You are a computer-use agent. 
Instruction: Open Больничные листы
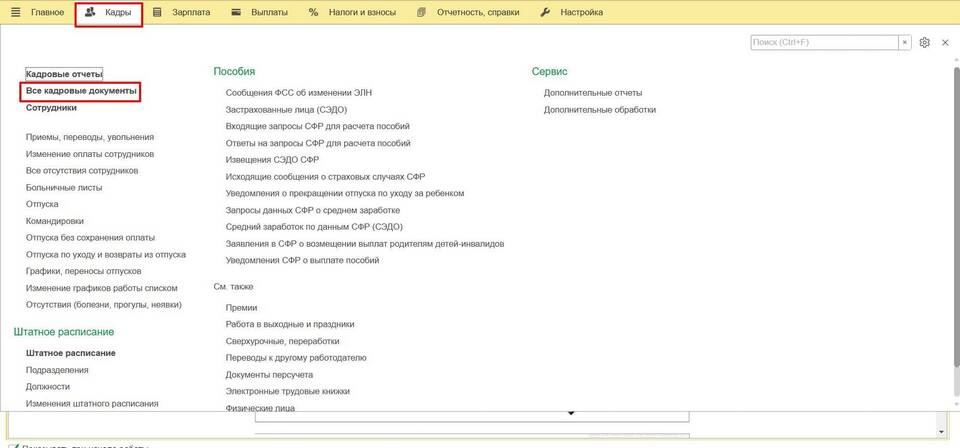(x=64, y=187)
